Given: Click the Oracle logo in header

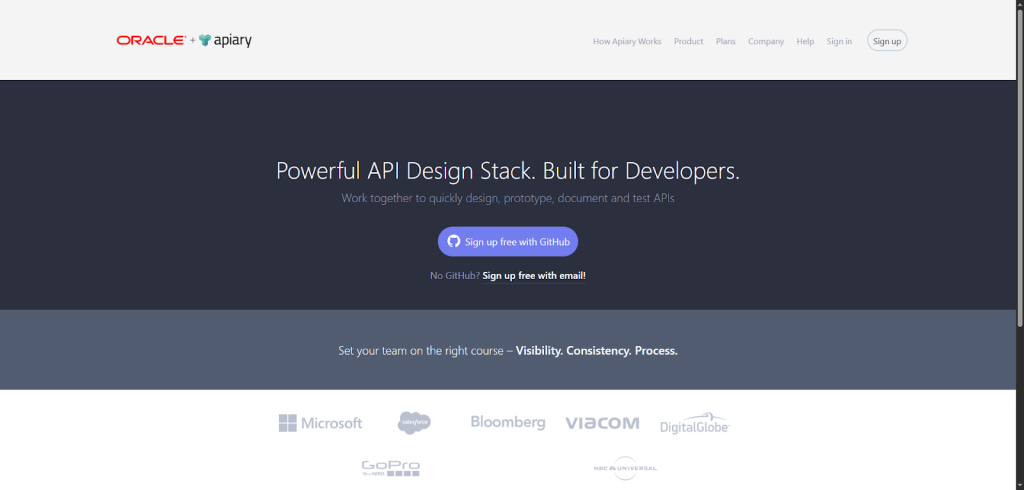Looking at the screenshot, I should click(150, 41).
